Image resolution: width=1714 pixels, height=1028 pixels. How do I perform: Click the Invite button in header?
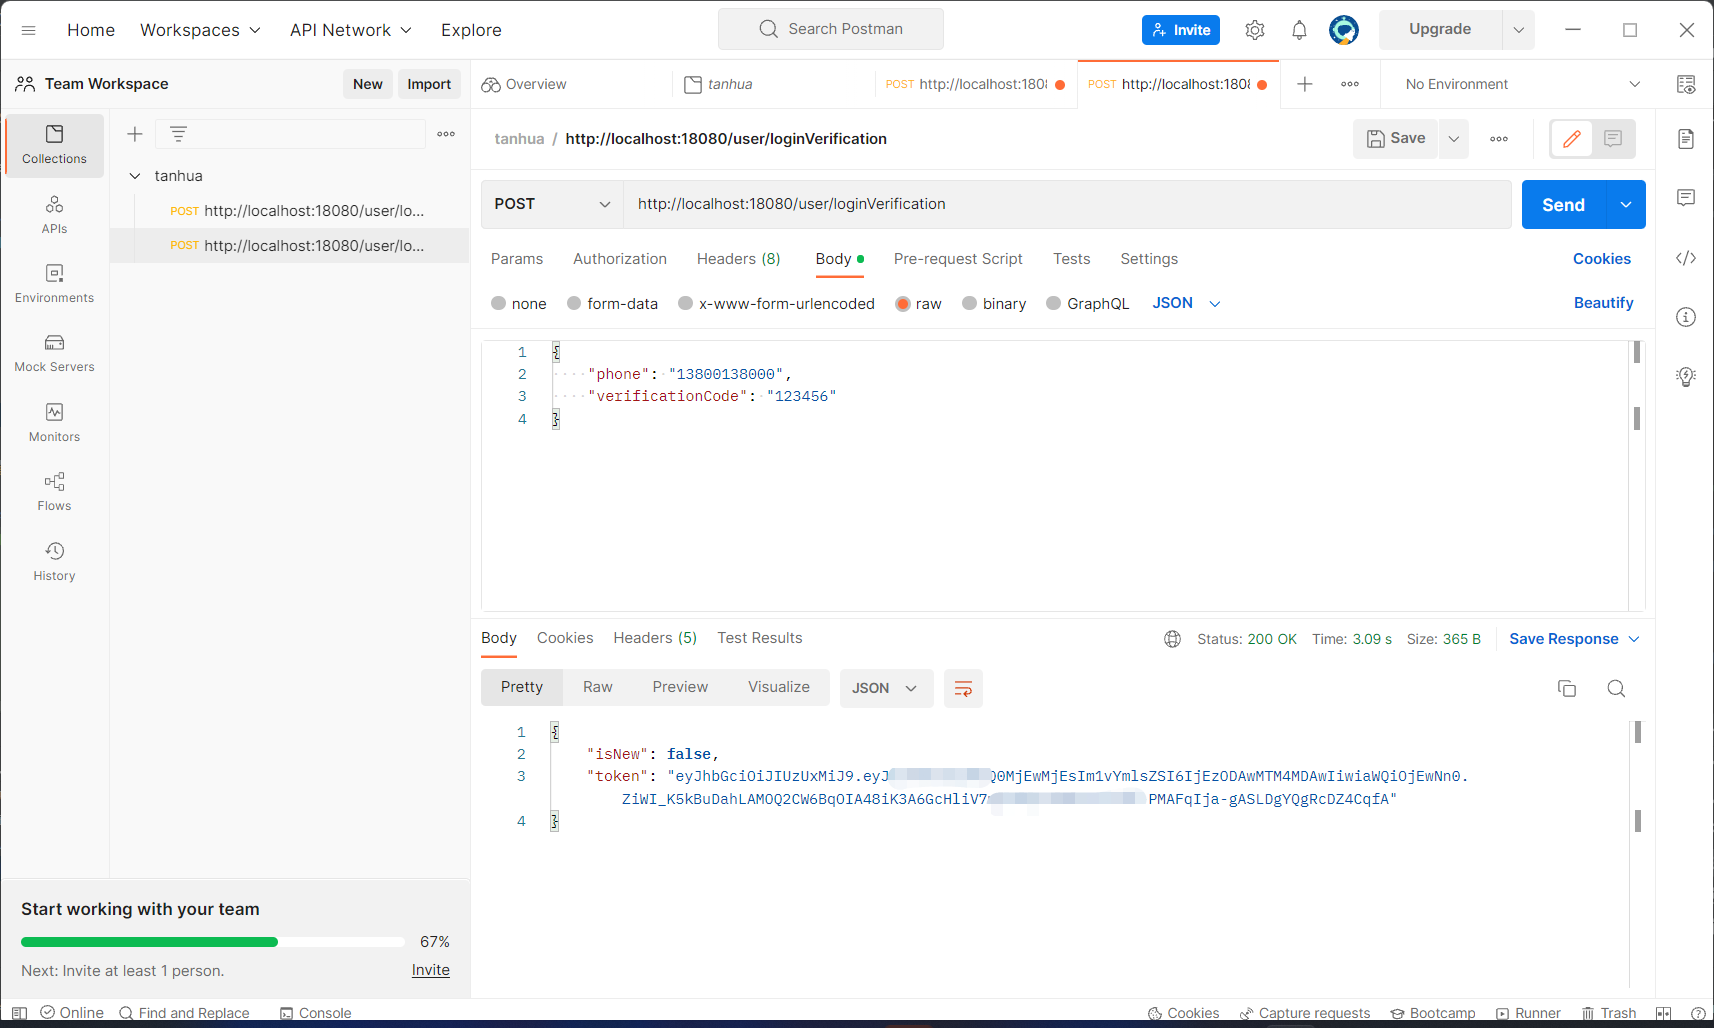click(x=1181, y=30)
